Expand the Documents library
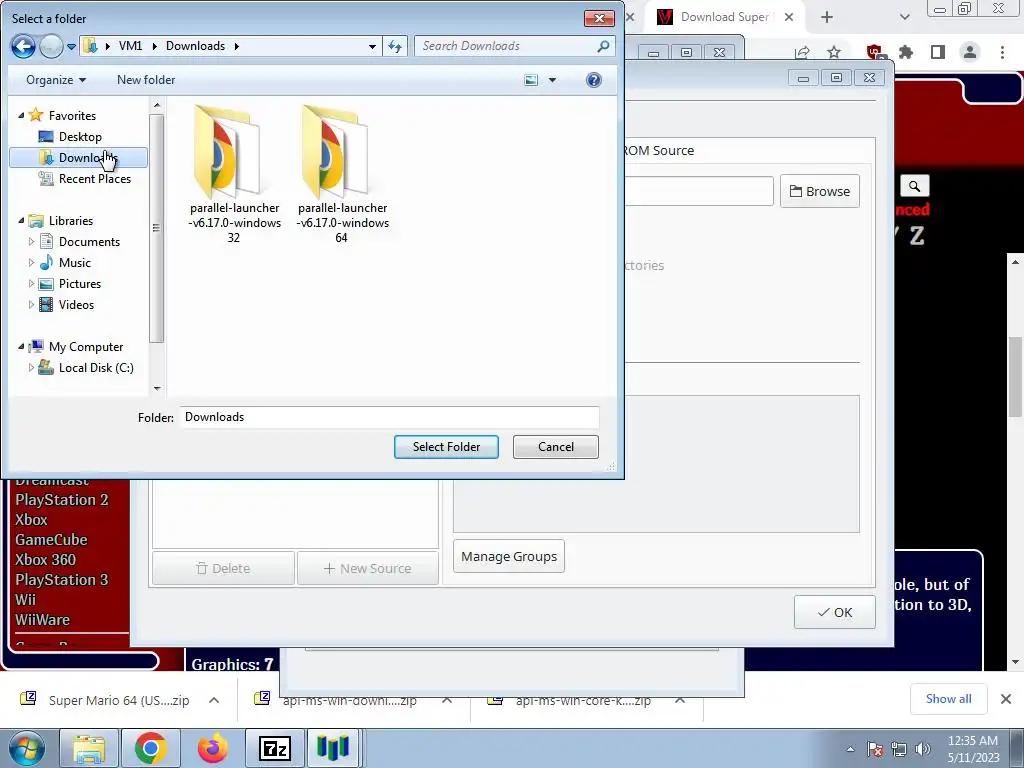 [31, 242]
